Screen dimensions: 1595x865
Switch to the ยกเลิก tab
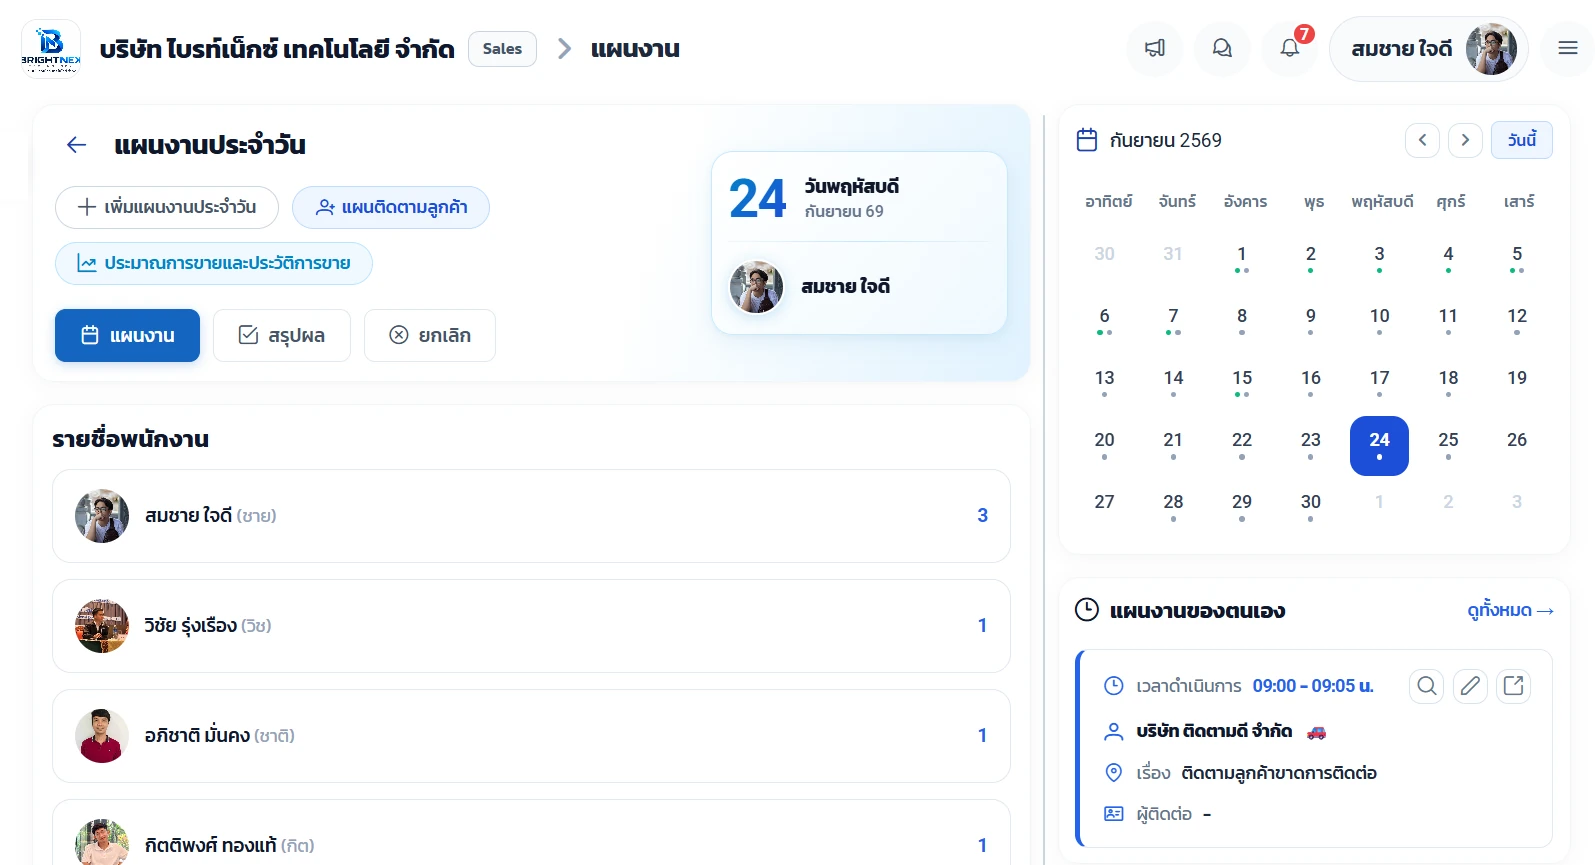[430, 335]
